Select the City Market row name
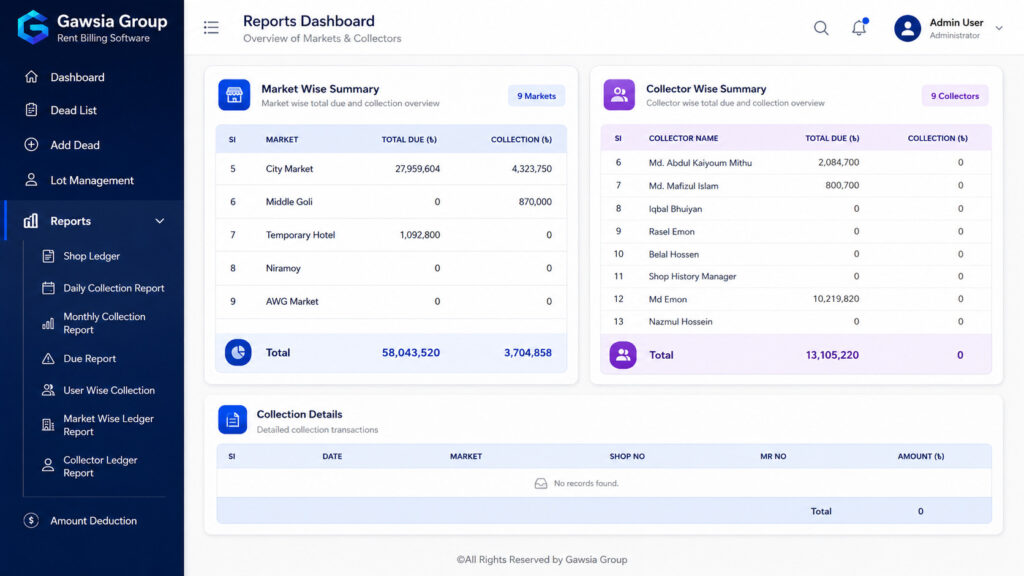 [289, 168]
